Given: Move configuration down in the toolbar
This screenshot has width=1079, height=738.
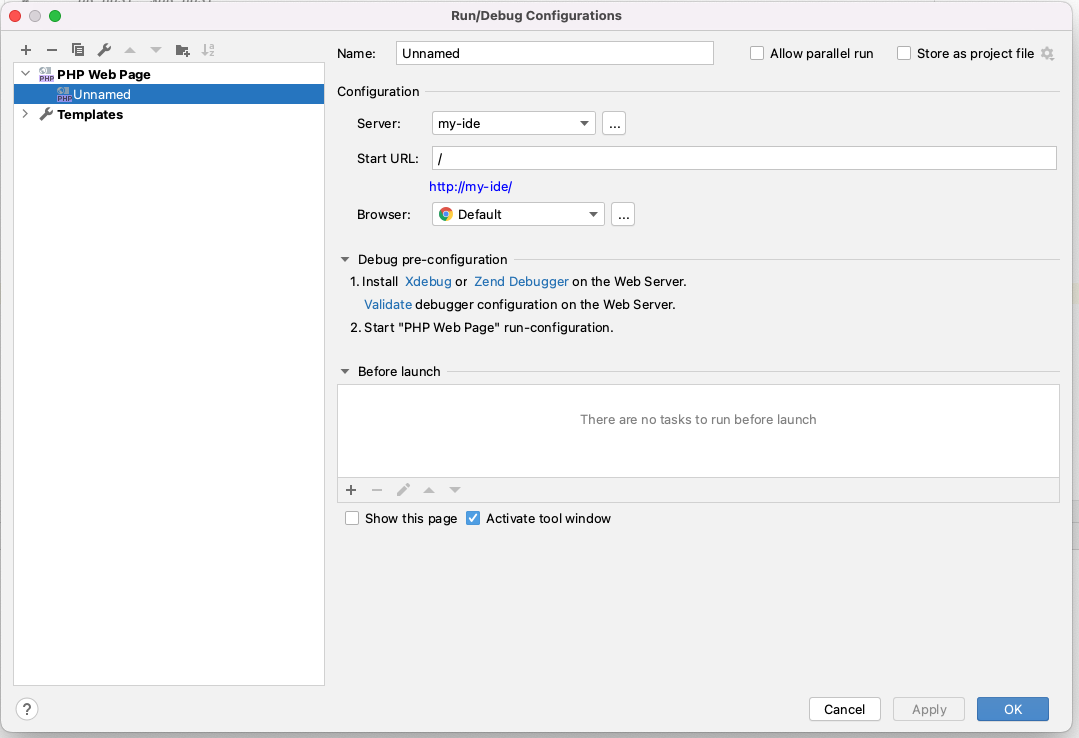Looking at the screenshot, I should 156,50.
